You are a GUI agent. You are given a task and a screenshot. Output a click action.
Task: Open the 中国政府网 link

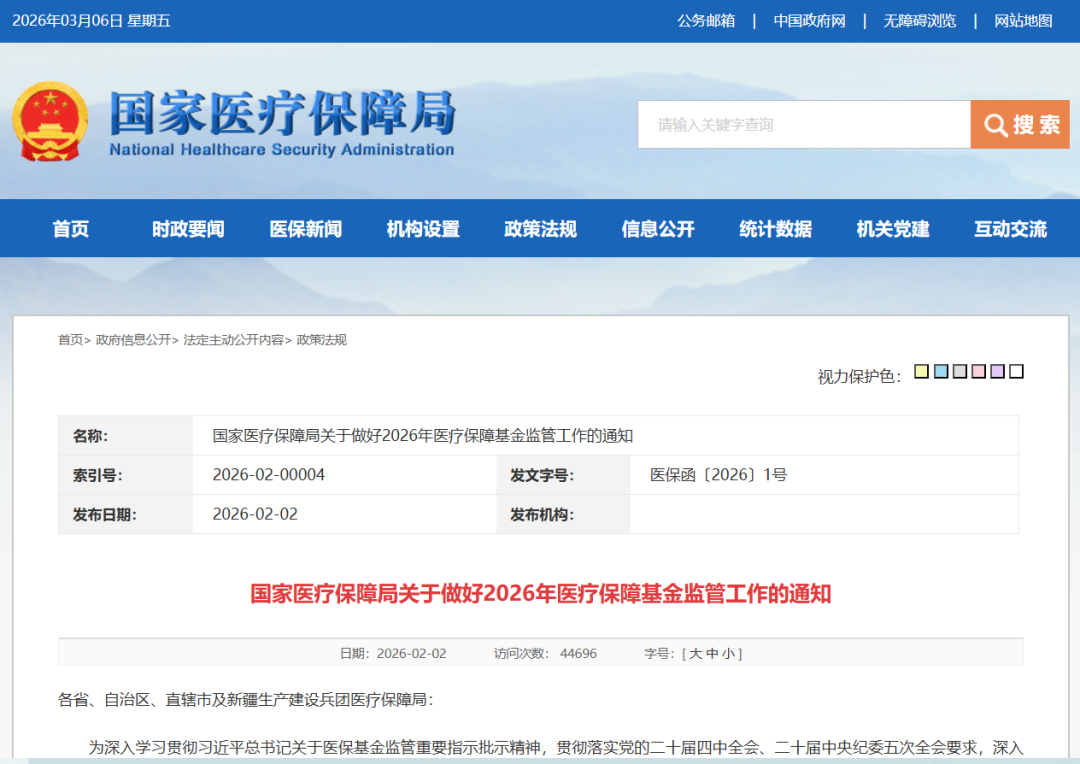pyautogui.click(x=809, y=21)
